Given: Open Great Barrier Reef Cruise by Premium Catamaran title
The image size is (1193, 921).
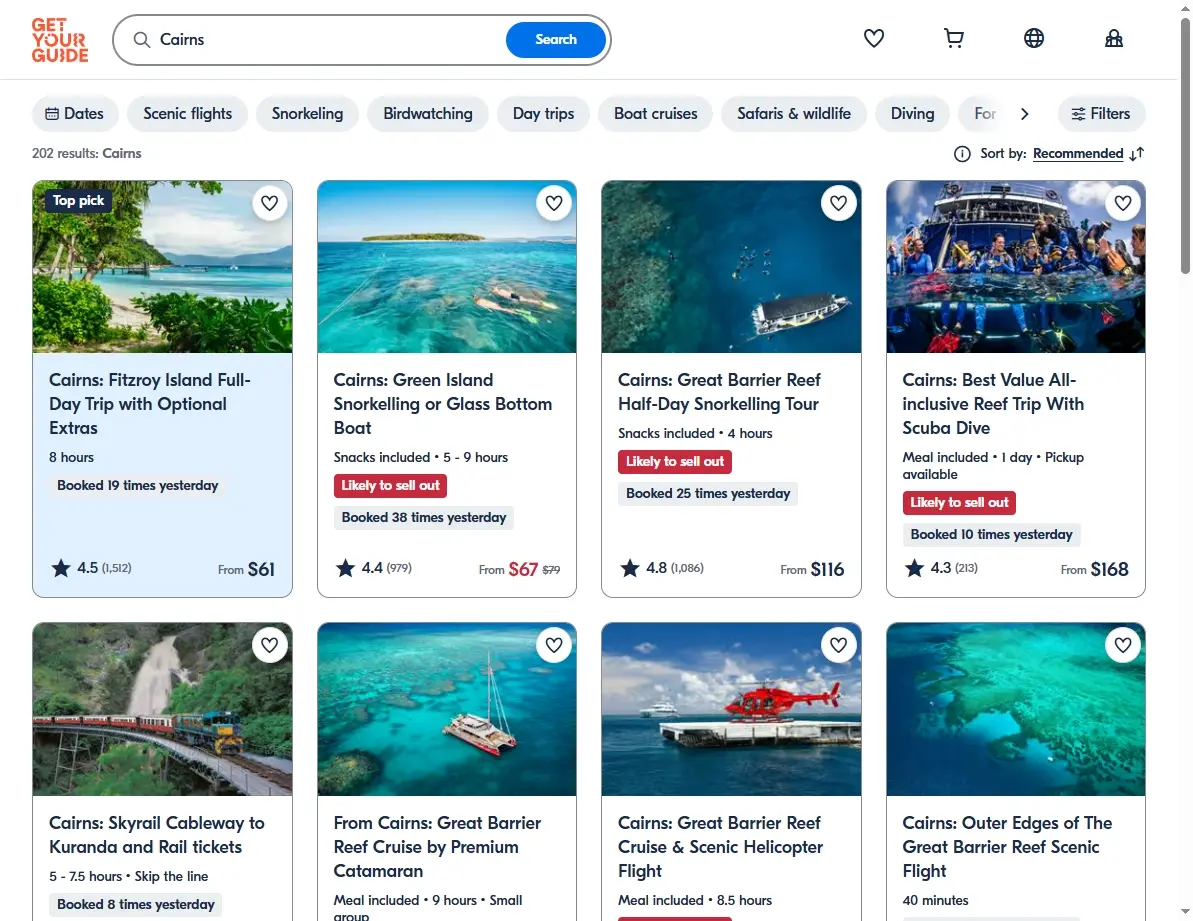Looking at the screenshot, I should pos(437,846).
